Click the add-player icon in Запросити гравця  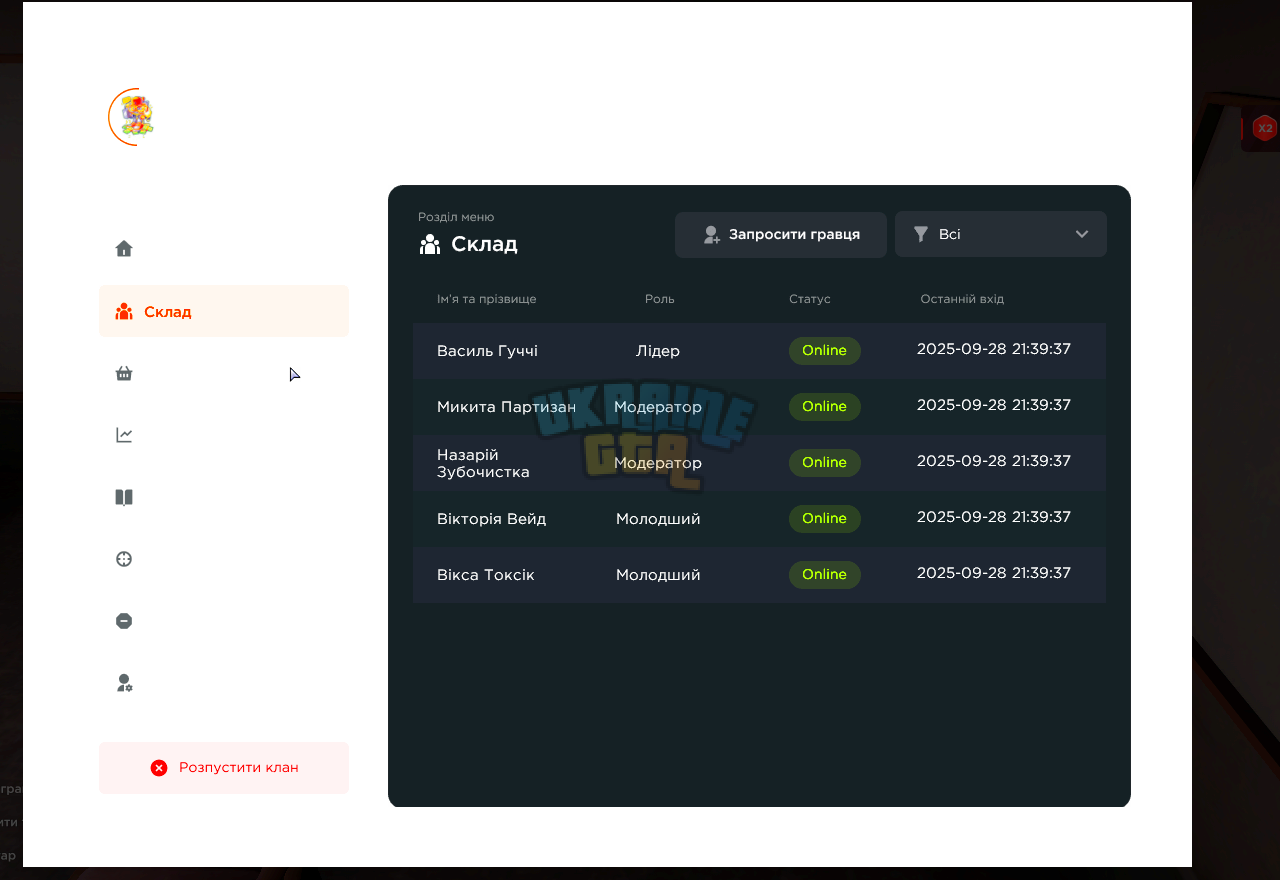click(712, 234)
